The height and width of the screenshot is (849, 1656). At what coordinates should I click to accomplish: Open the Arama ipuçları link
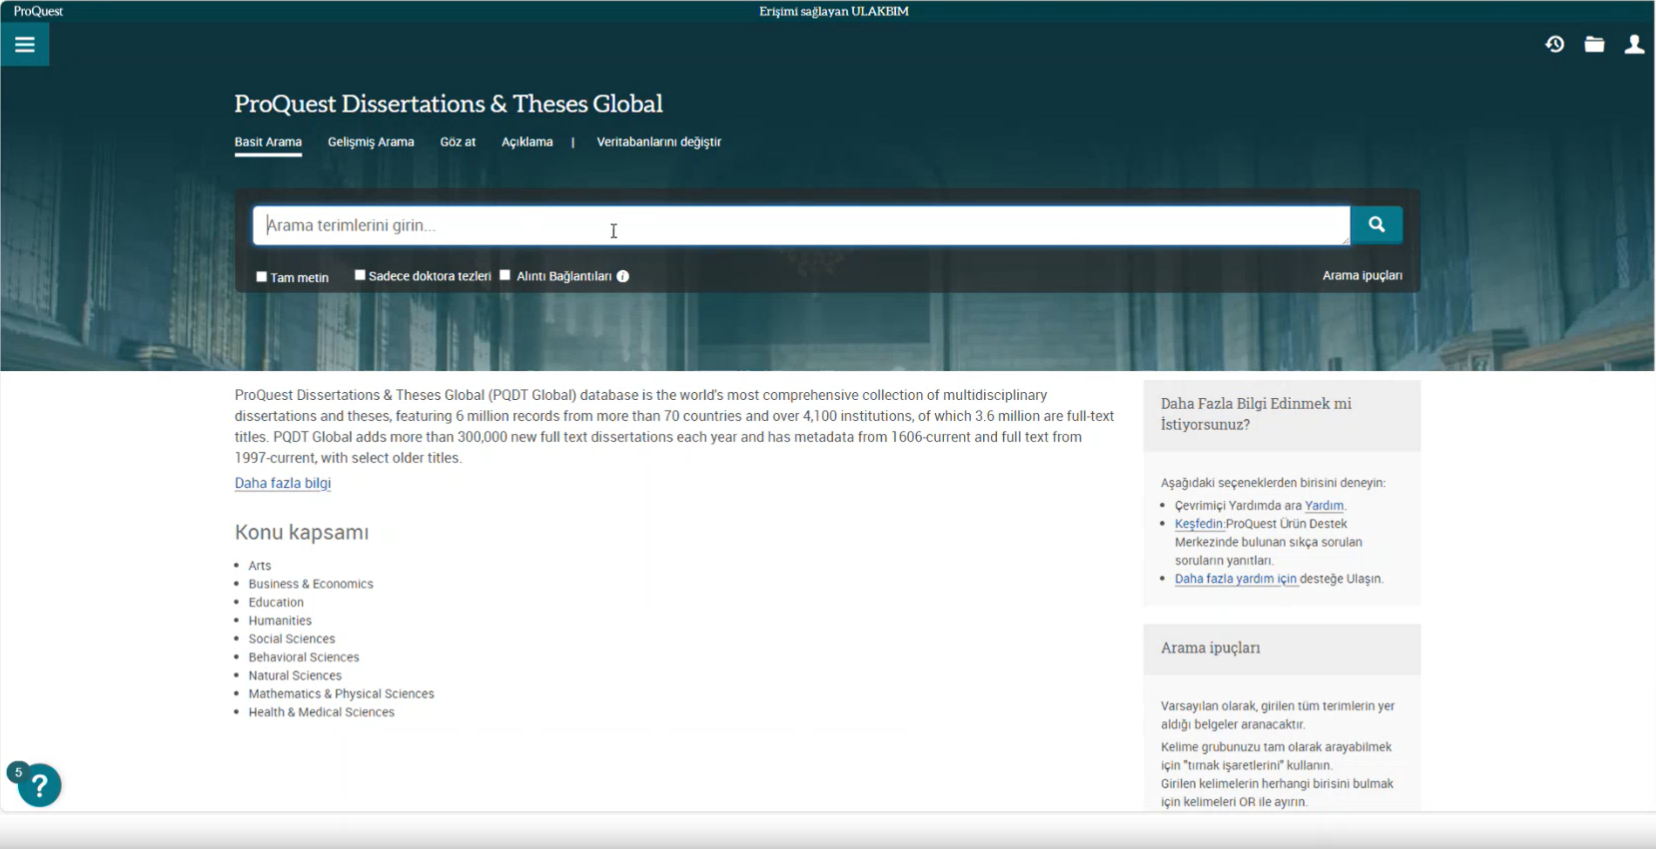1361,276
